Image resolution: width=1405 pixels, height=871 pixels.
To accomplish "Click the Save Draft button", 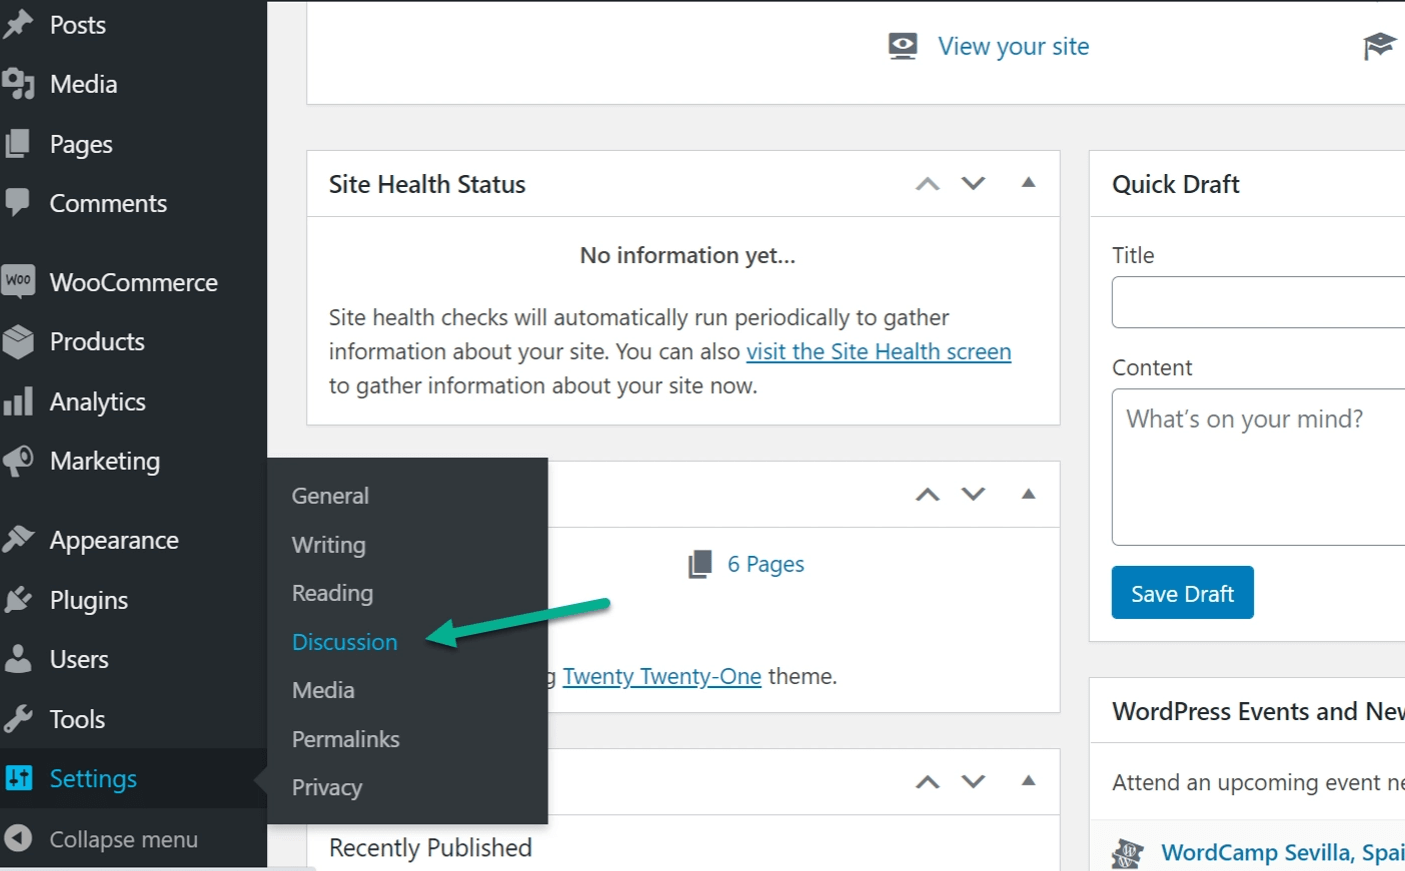I will coord(1182,594).
